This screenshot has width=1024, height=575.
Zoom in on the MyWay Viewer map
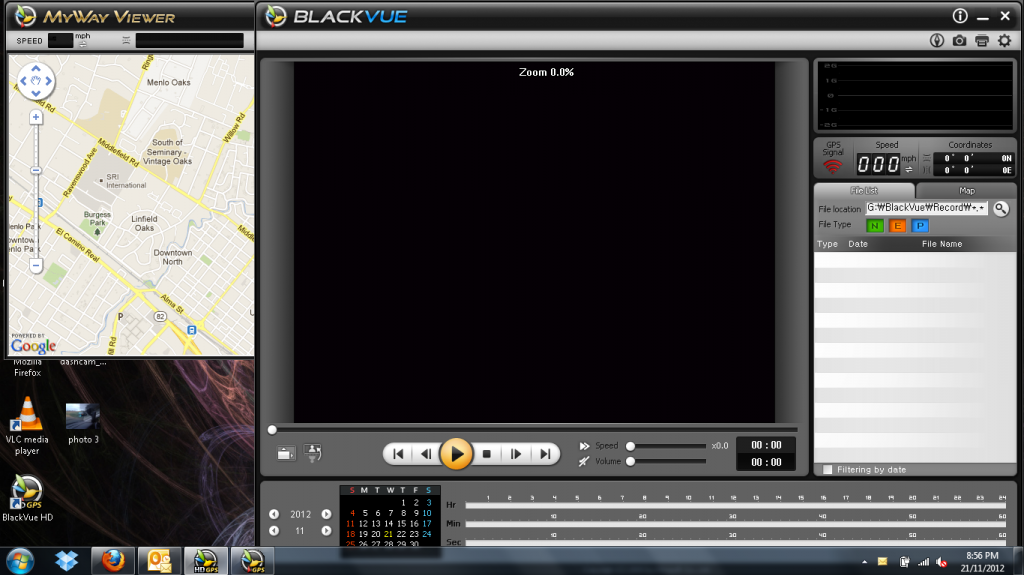click(36, 117)
